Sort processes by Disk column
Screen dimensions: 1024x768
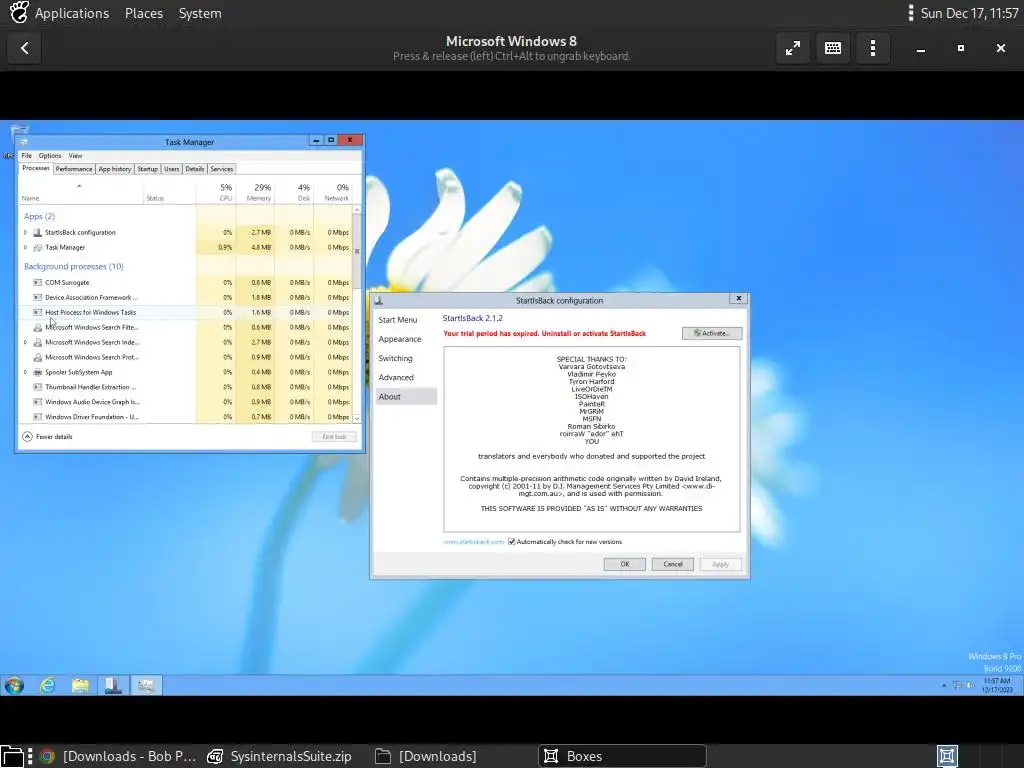pyautogui.click(x=294, y=193)
